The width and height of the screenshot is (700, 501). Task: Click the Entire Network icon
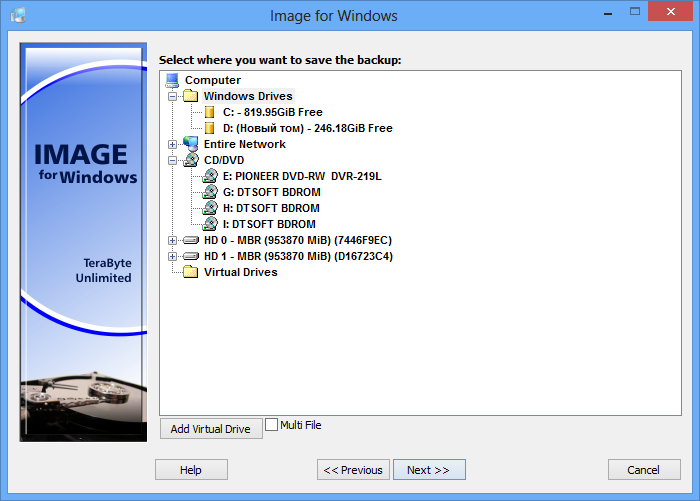pyautogui.click(x=191, y=144)
